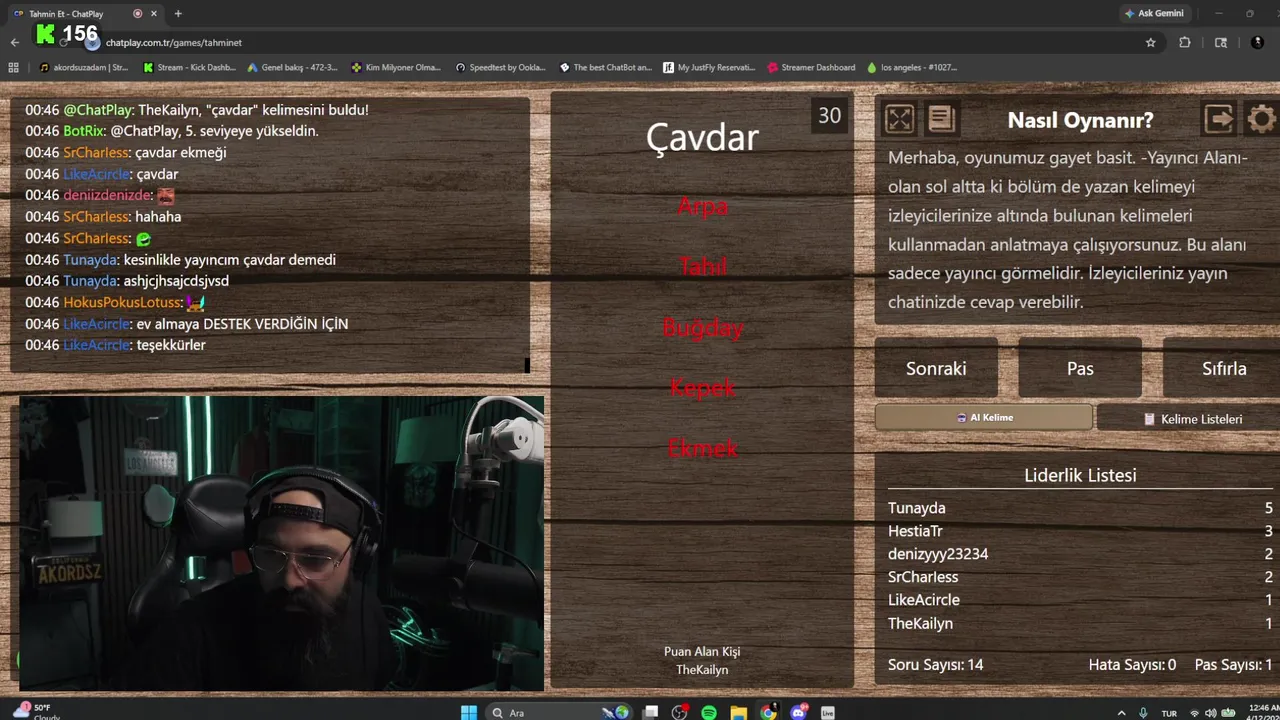Viewport: 1280px width, 720px height.
Task: Click the timer showing 30
Action: coord(829,116)
